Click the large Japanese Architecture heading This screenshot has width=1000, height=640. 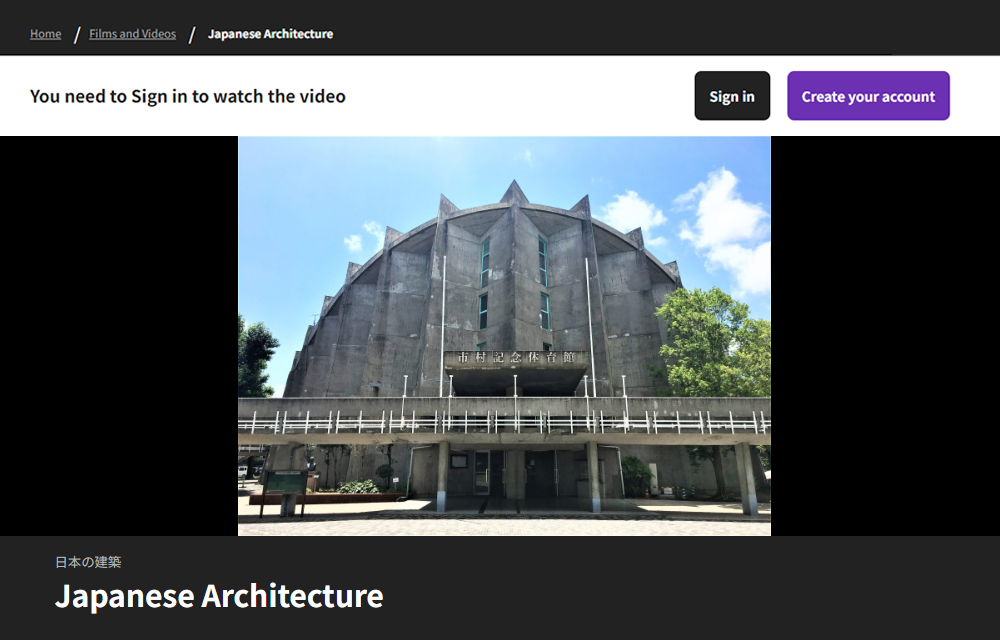[219, 596]
